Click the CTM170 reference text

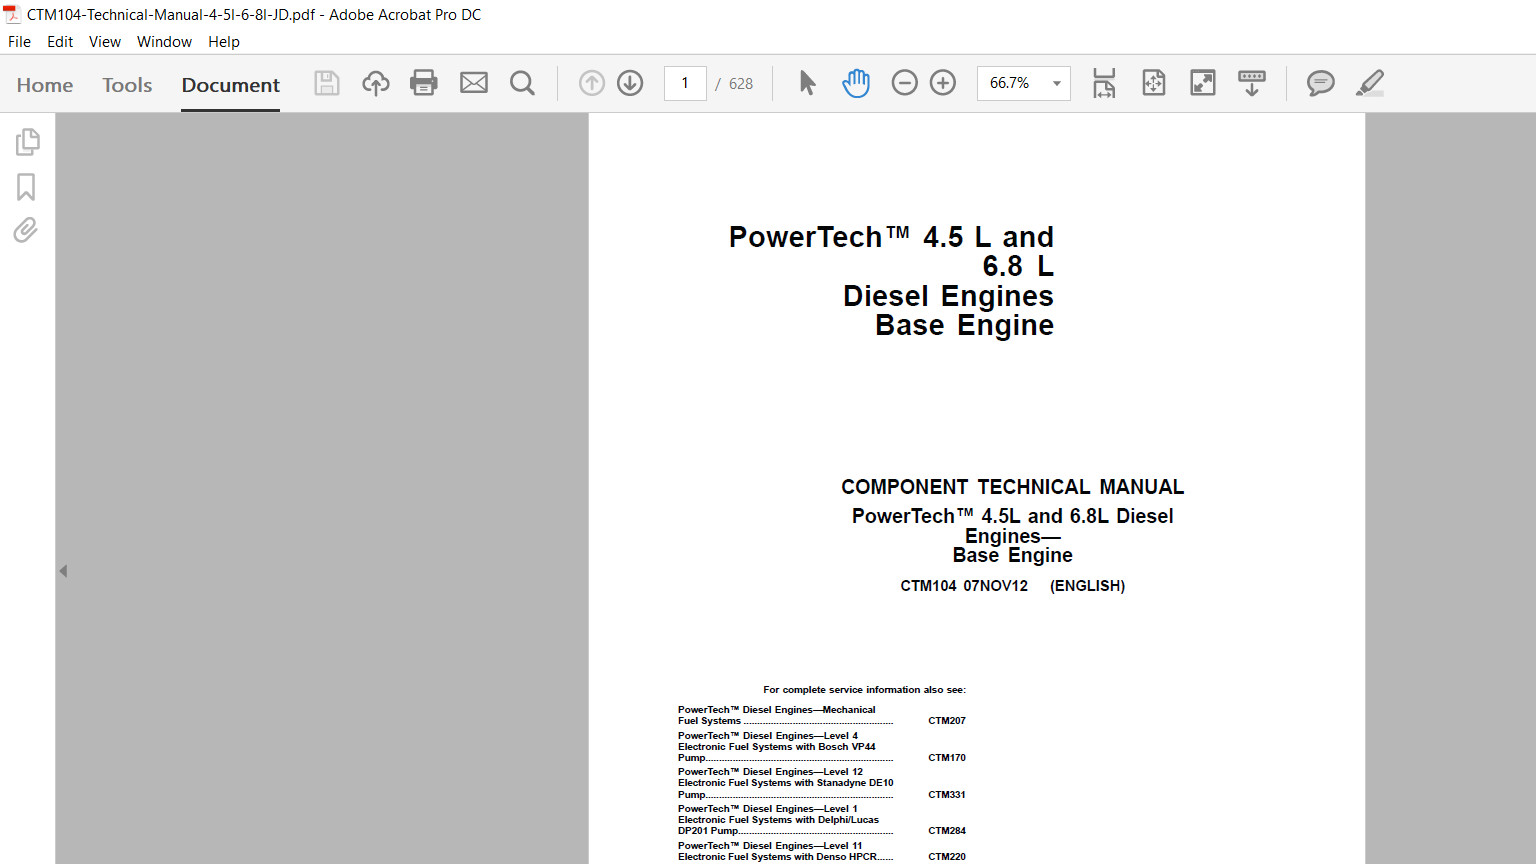947,758
